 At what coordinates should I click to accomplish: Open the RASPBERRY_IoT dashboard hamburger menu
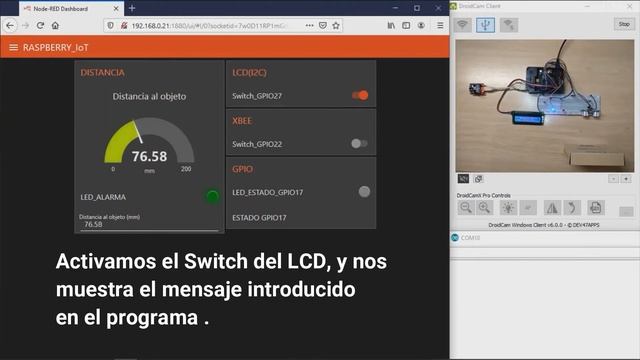[x=13, y=47]
